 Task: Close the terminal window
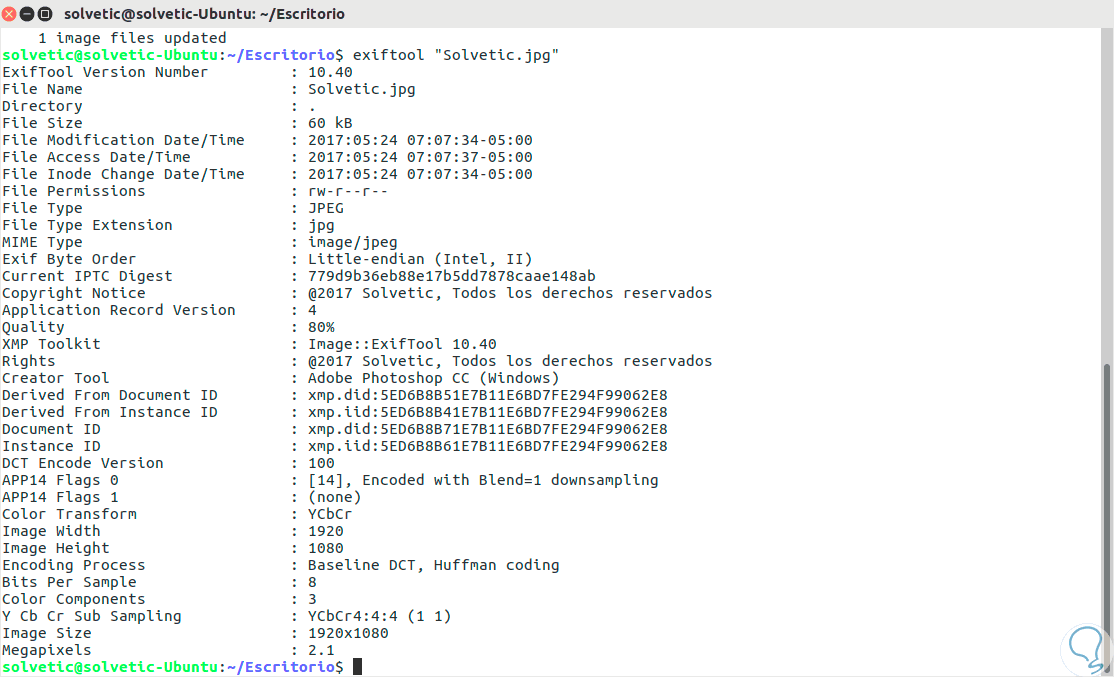10,13
